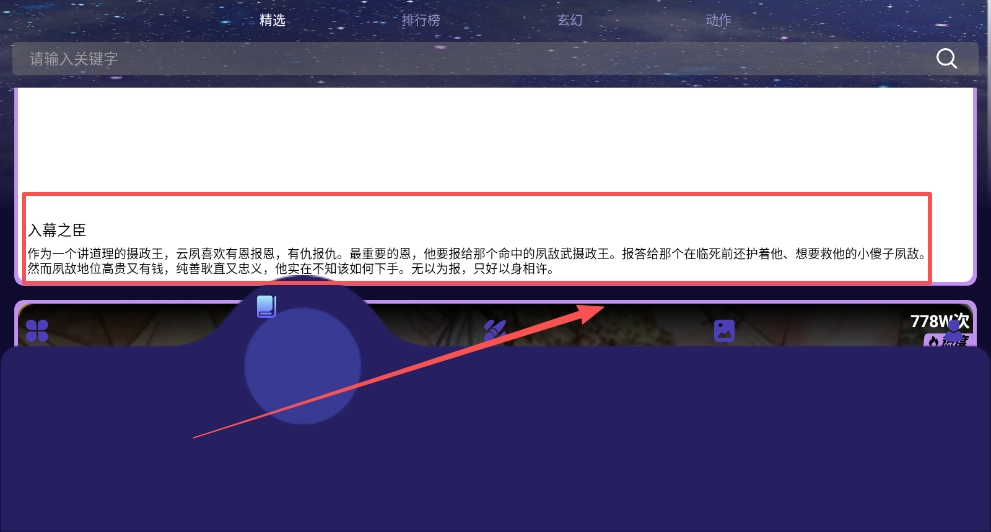Click the description line starting 然而夙敌地位高贵
Image resolution: width=991 pixels, height=532 pixels.
(290, 269)
